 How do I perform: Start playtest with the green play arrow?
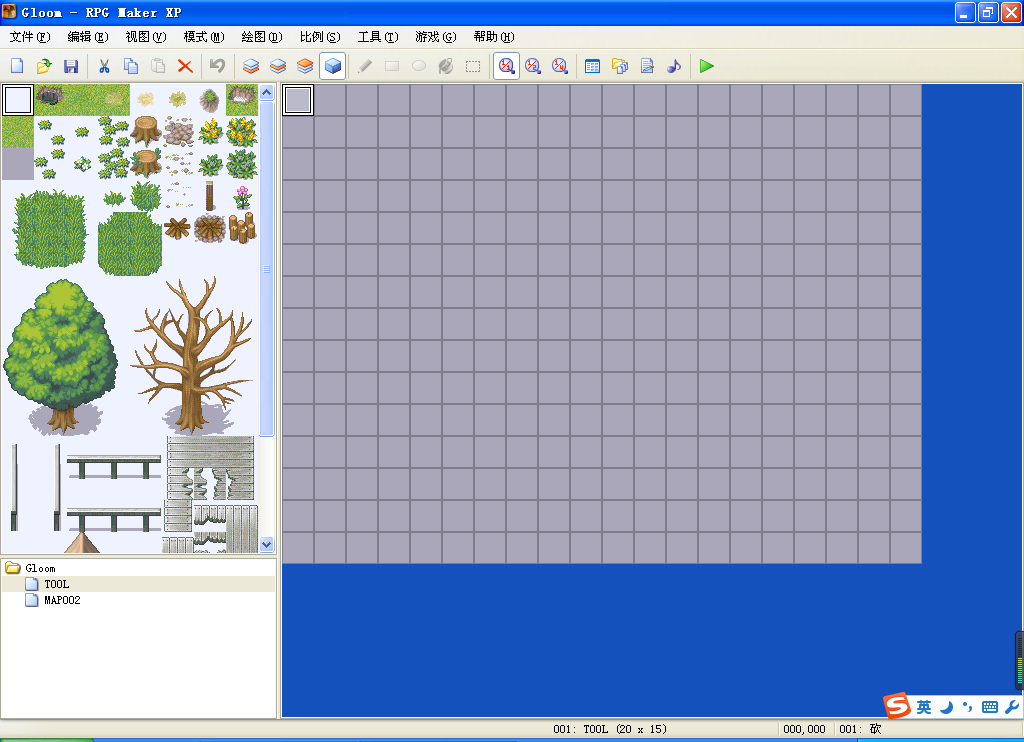[x=707, y=66]
